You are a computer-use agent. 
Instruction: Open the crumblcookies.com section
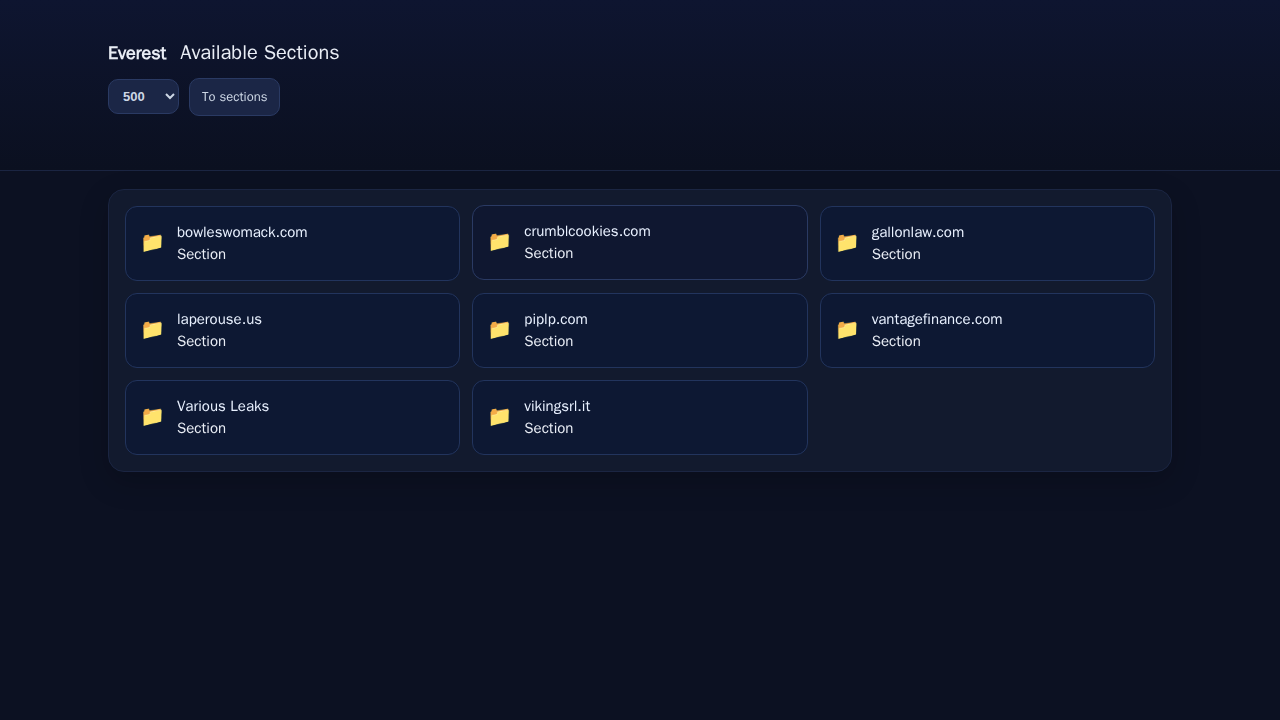640,242
